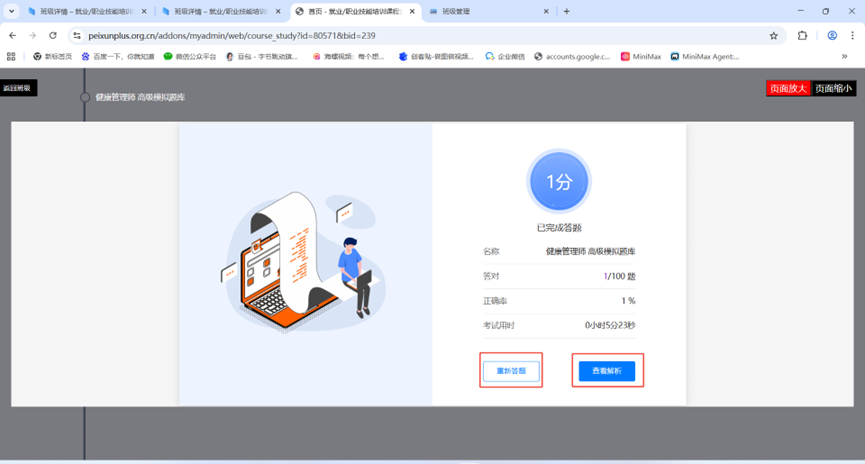Close the active 首页 tab
Screen dimensions: 865x464
click(412, 12)
